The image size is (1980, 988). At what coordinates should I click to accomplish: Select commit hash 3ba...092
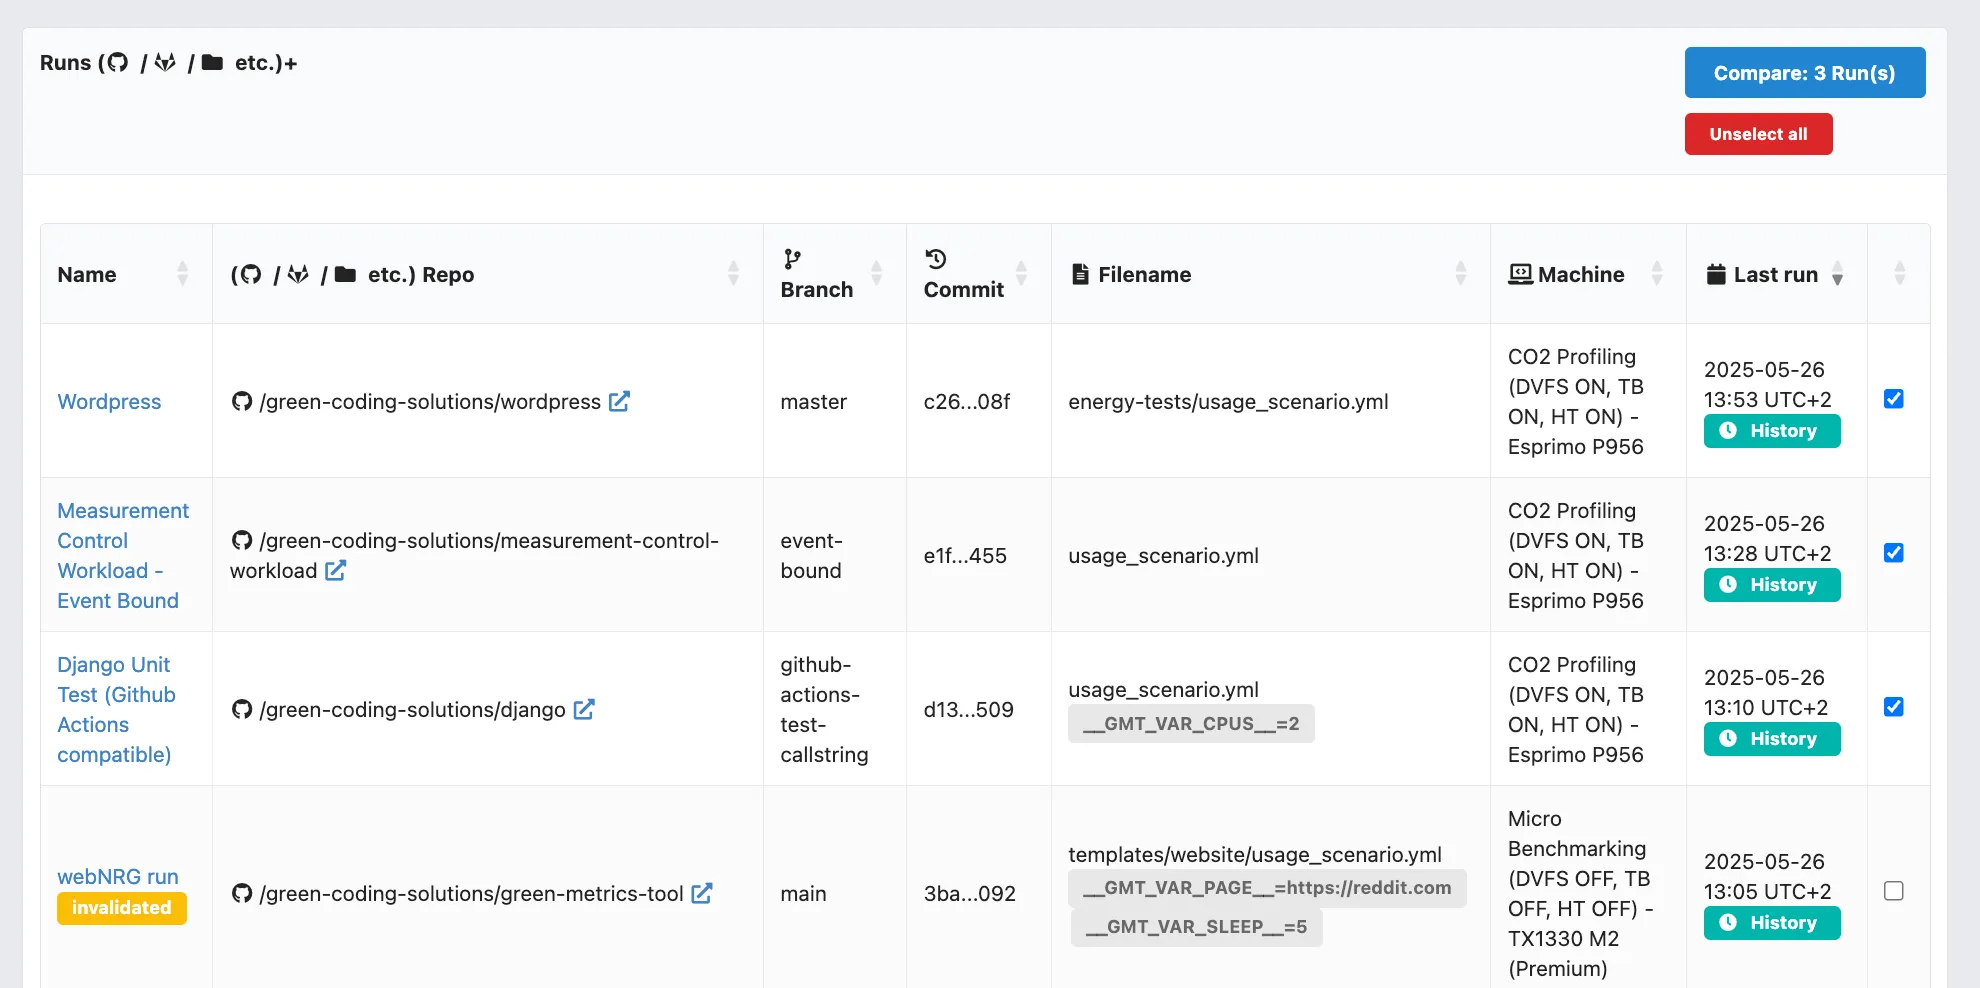969,893
